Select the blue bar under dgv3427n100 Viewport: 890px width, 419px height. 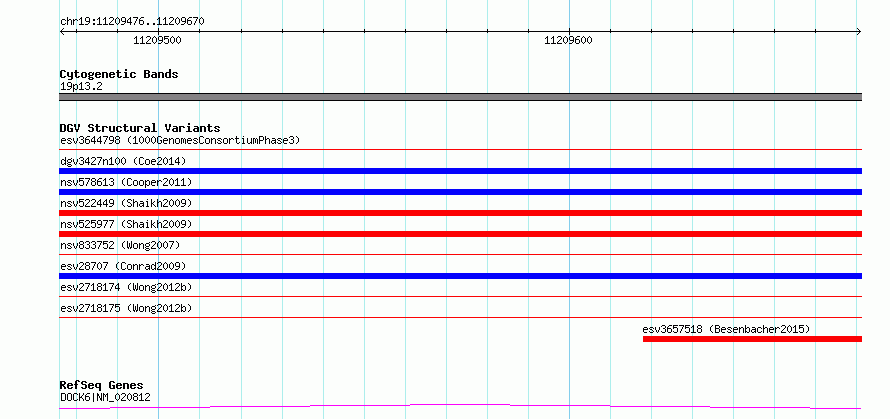(x=460, y=171)
